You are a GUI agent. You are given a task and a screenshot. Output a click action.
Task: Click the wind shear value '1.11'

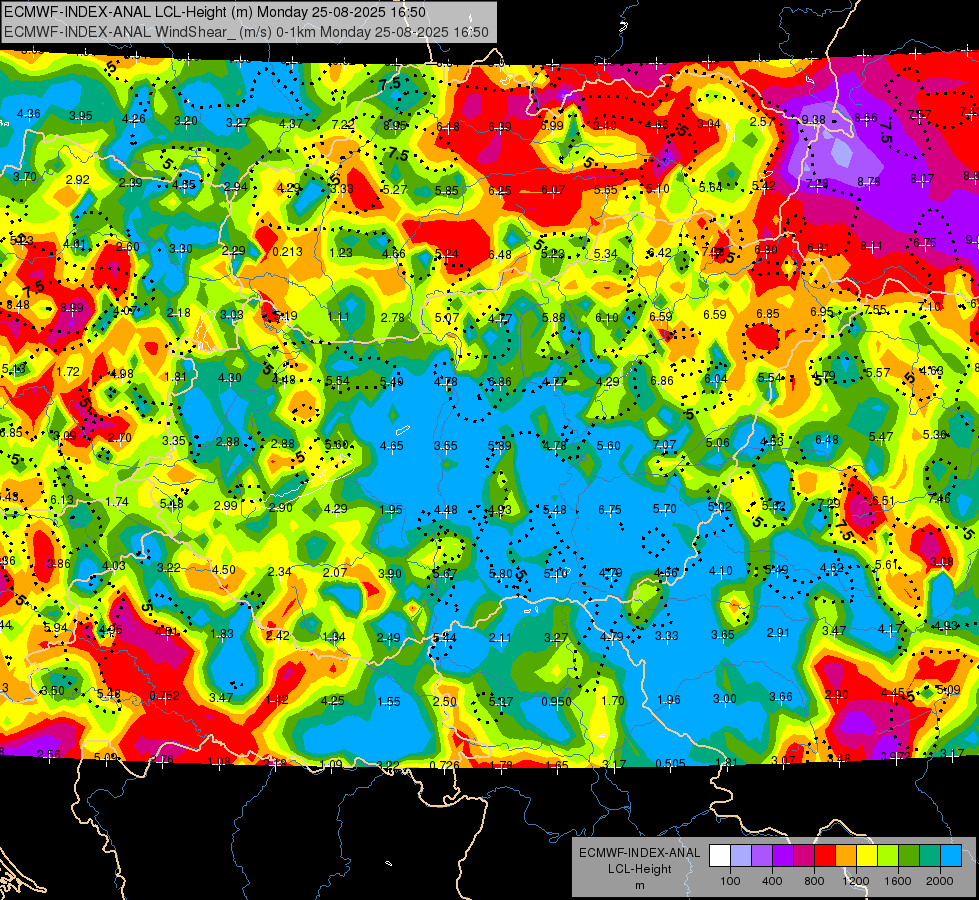[338, 317]
